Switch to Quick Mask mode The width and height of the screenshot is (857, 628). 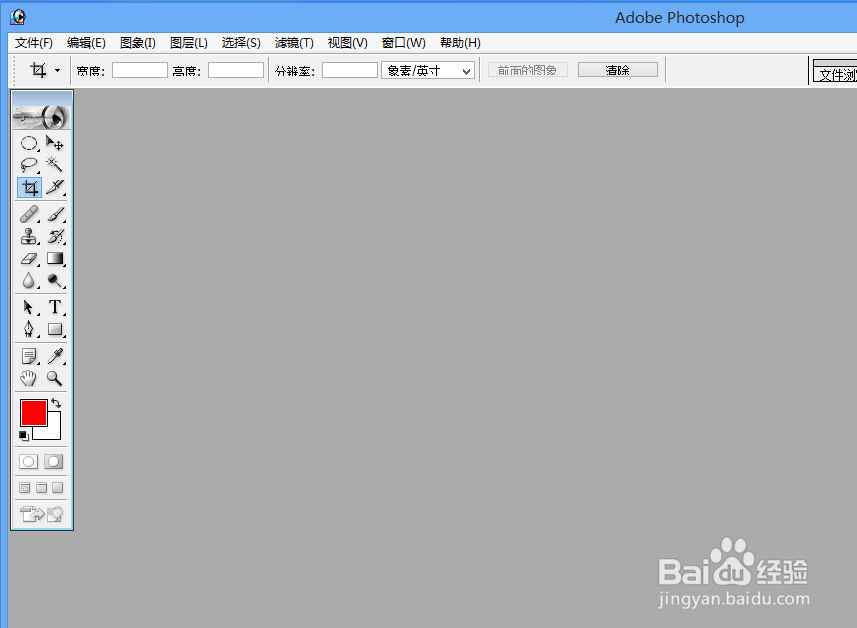pyautogui.click(x=54, y=461)
